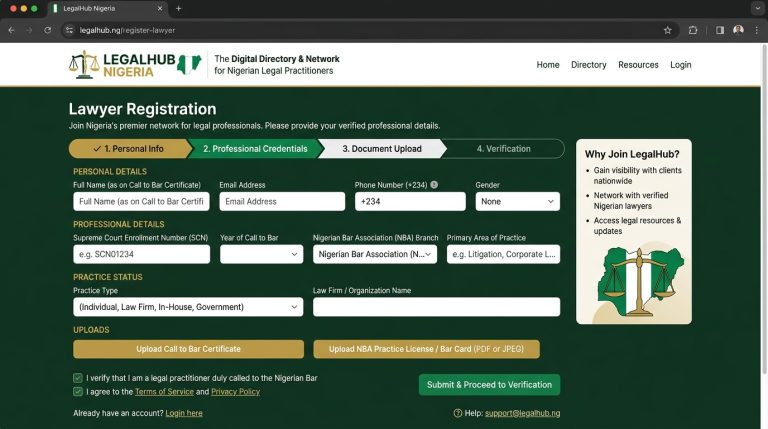Screen dimensions: 768x429
Task: Open the browser extensions puzzle icon
Action: [693, 30]
